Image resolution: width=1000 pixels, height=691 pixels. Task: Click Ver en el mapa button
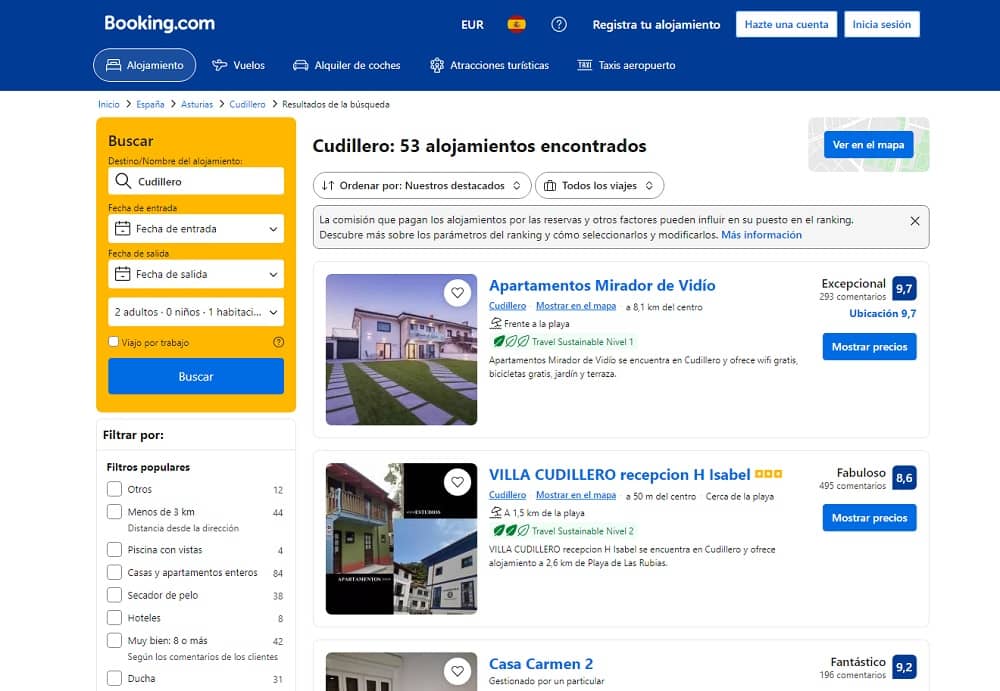(869, 145)
